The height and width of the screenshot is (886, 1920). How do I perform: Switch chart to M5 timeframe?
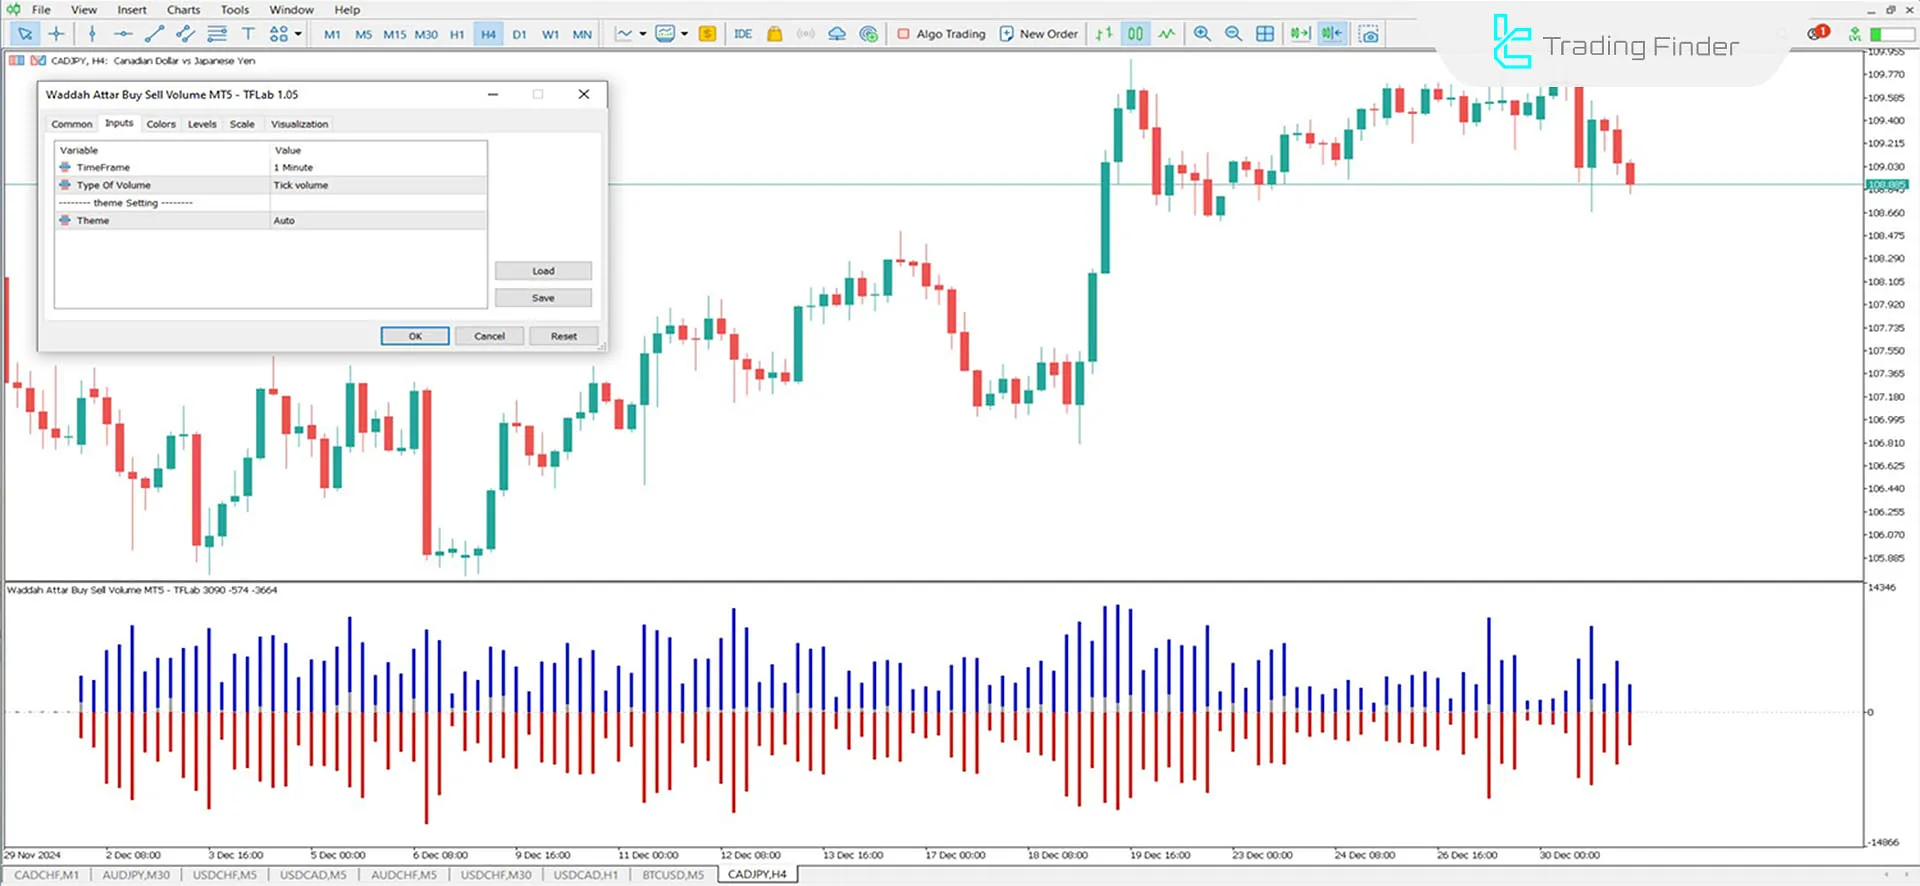(363, 34)
